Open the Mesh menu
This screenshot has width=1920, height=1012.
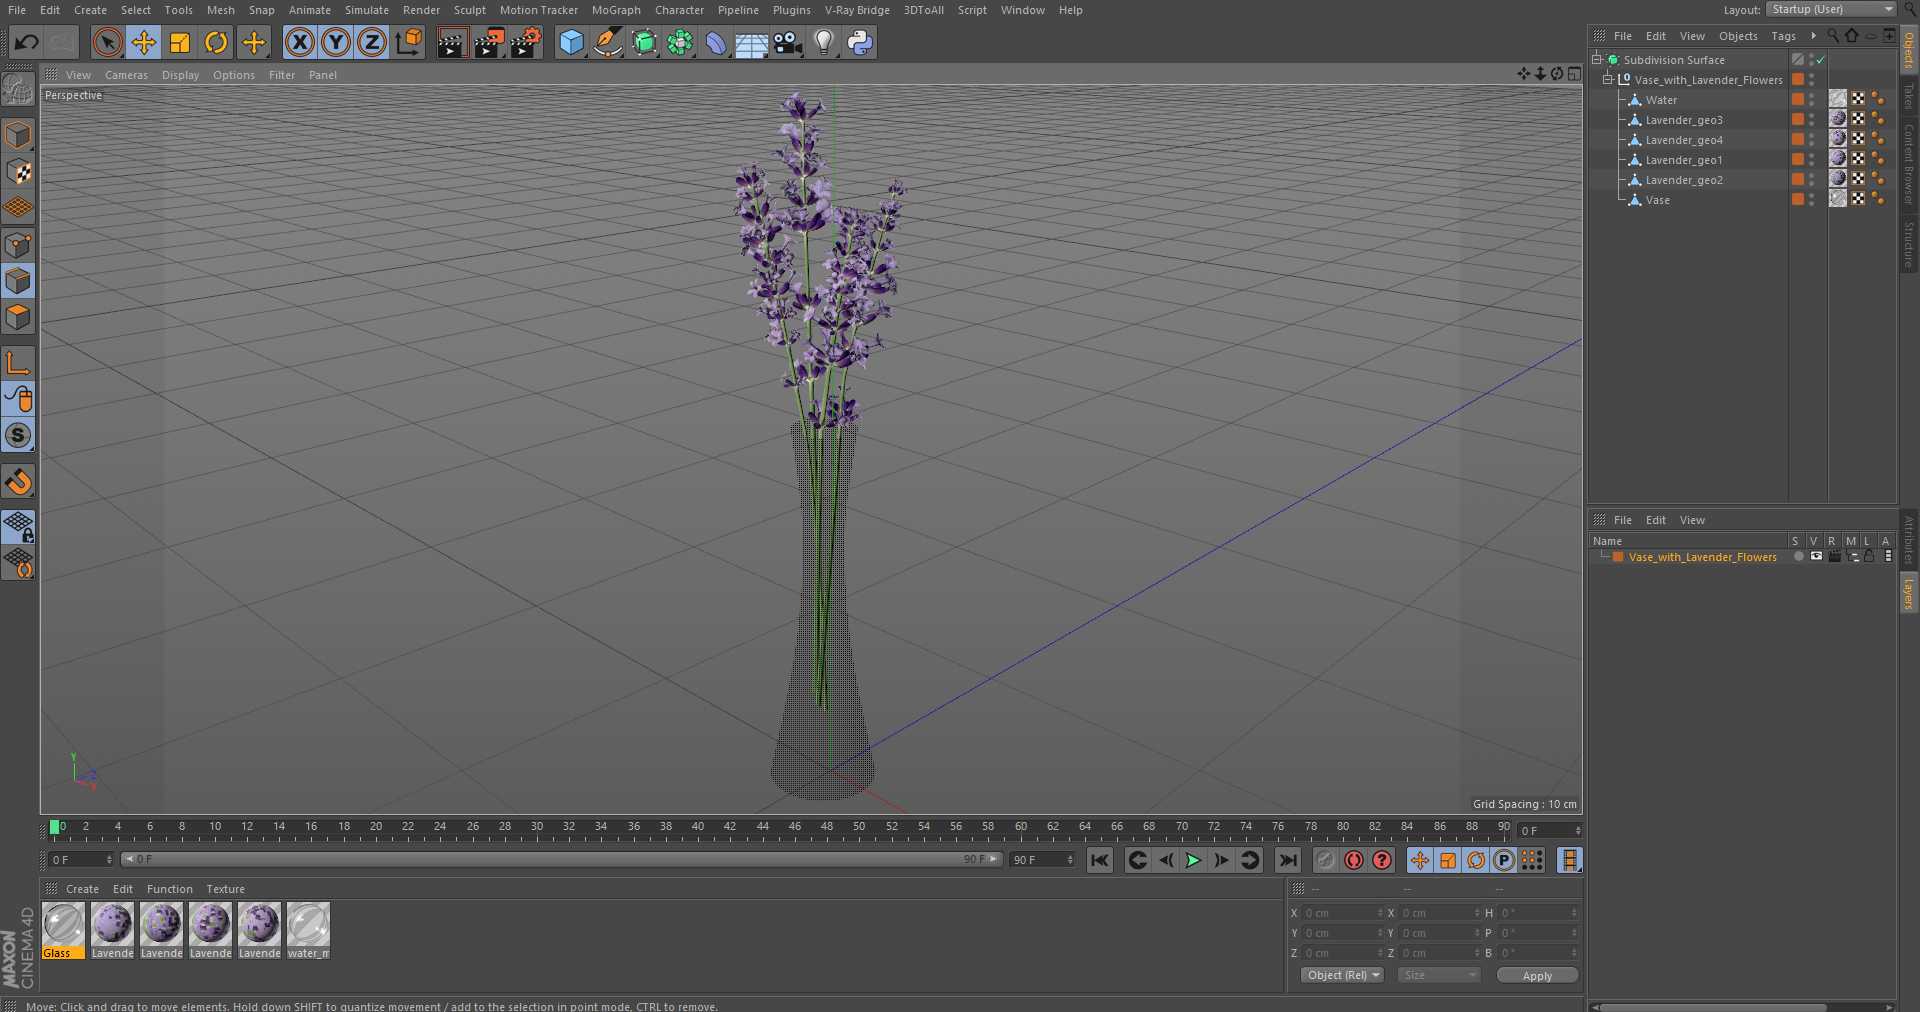pos(221,10)
